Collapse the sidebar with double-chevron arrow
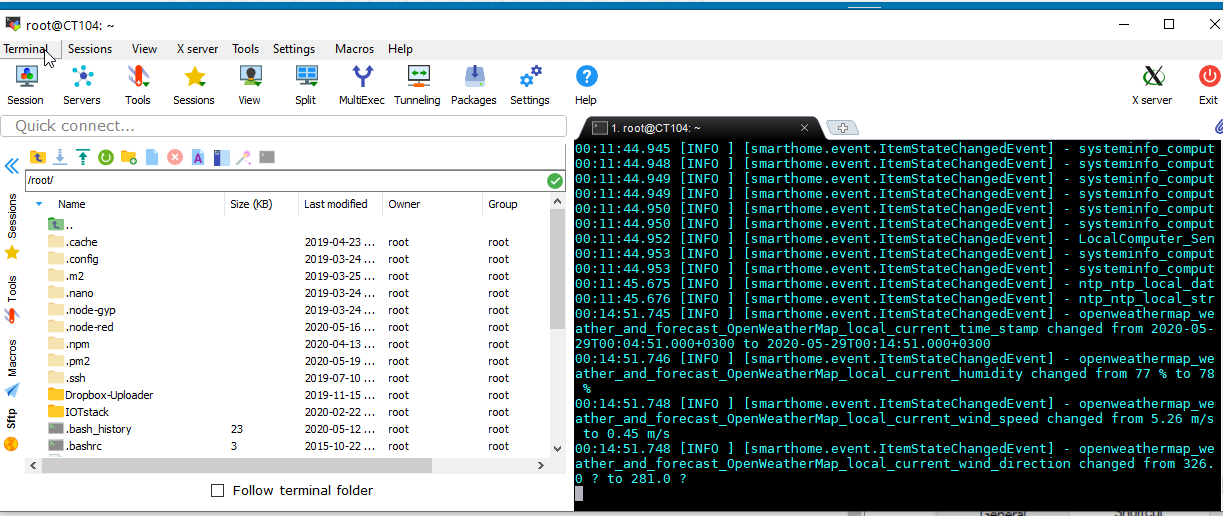The width and height of the screenshot is (1223, 516). 12,166
